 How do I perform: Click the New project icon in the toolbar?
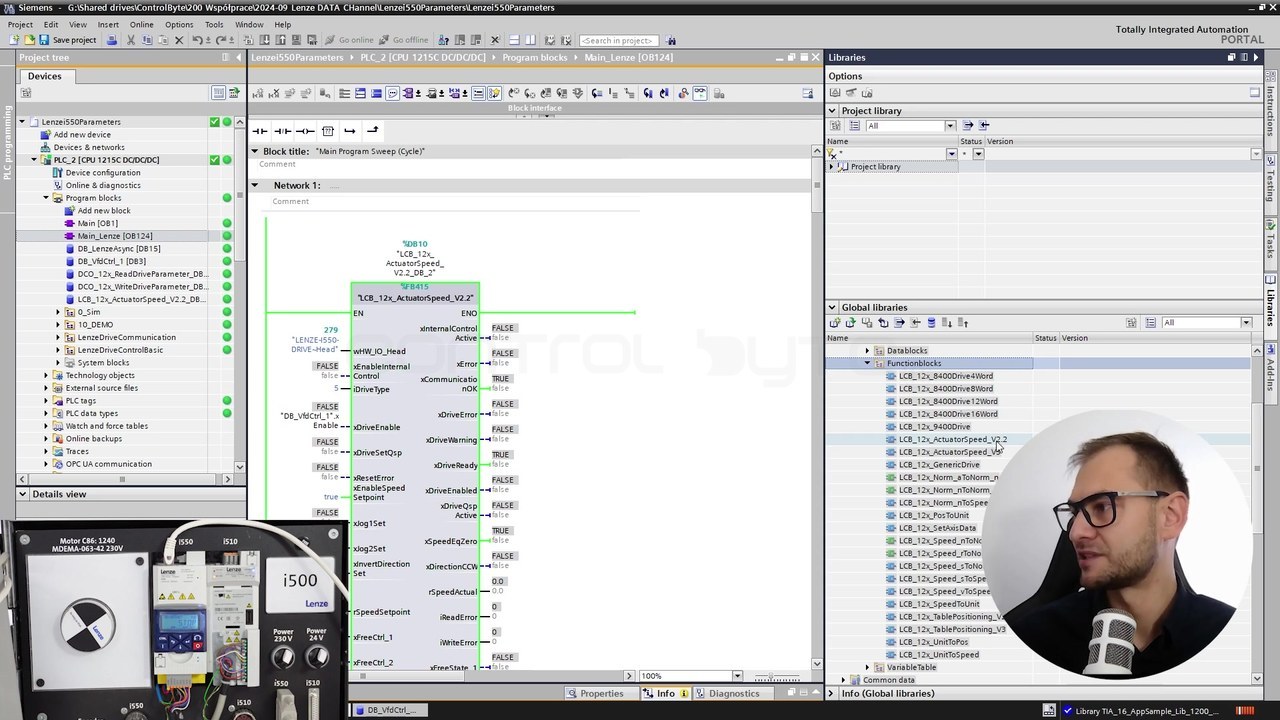(x=14, y=40)
